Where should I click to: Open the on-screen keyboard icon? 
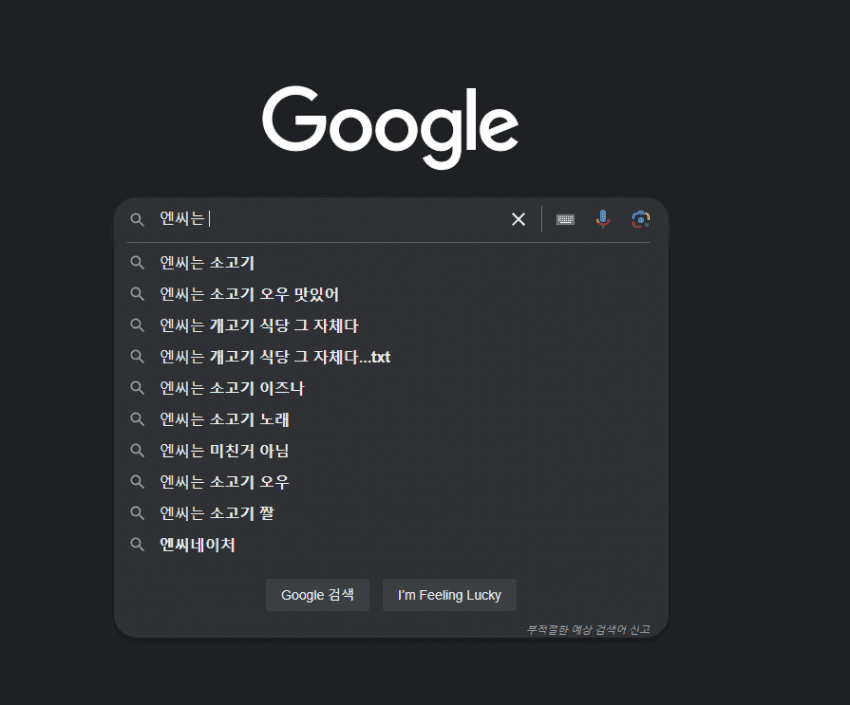(x=565, y=219)
